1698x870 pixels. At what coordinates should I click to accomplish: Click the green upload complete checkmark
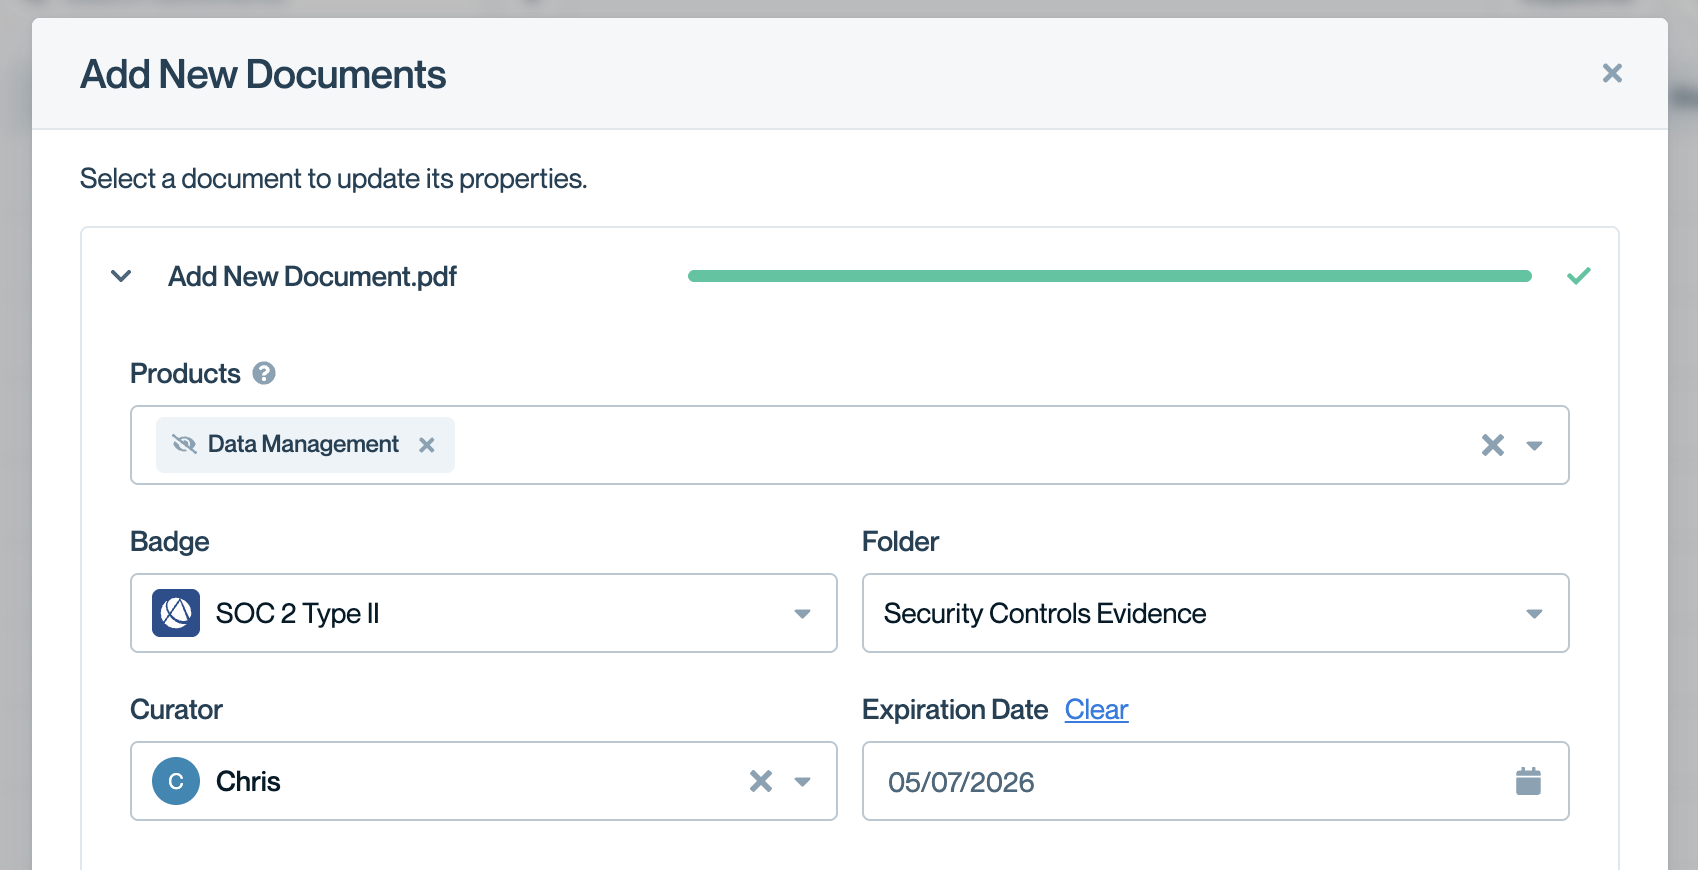[x=1579, y=276]
